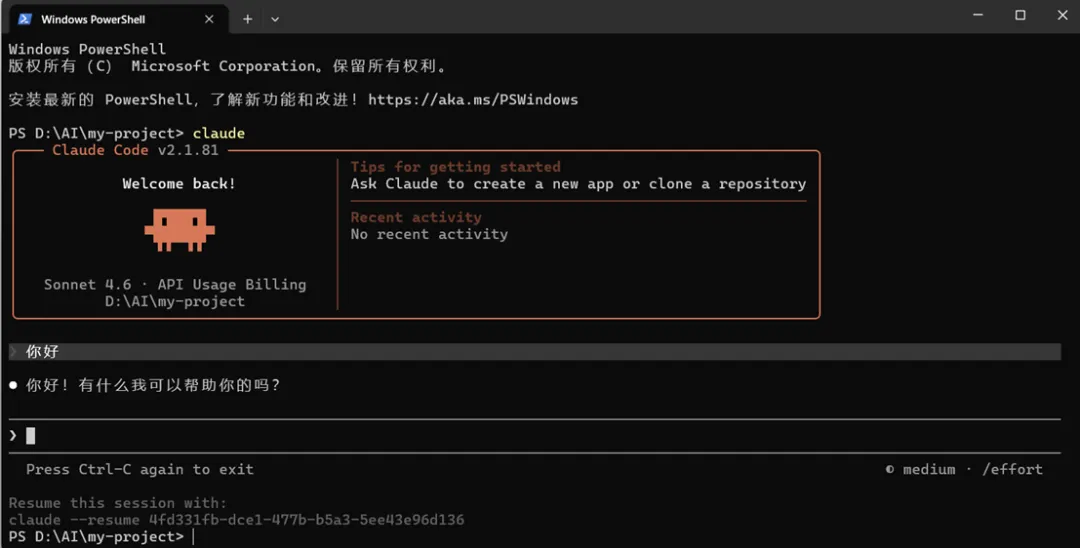
Task: Open the aka.ms/PSWindows link
Action: [473, 100]
